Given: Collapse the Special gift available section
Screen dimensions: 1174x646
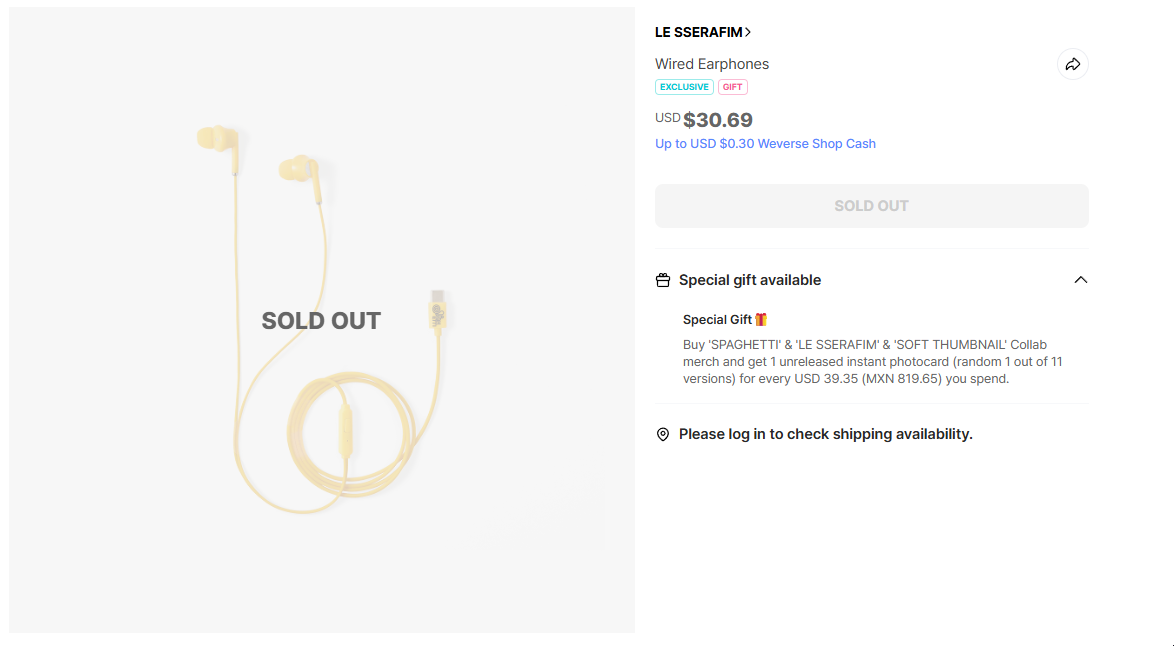Looking at the screenshot, I should (1080, 280).
